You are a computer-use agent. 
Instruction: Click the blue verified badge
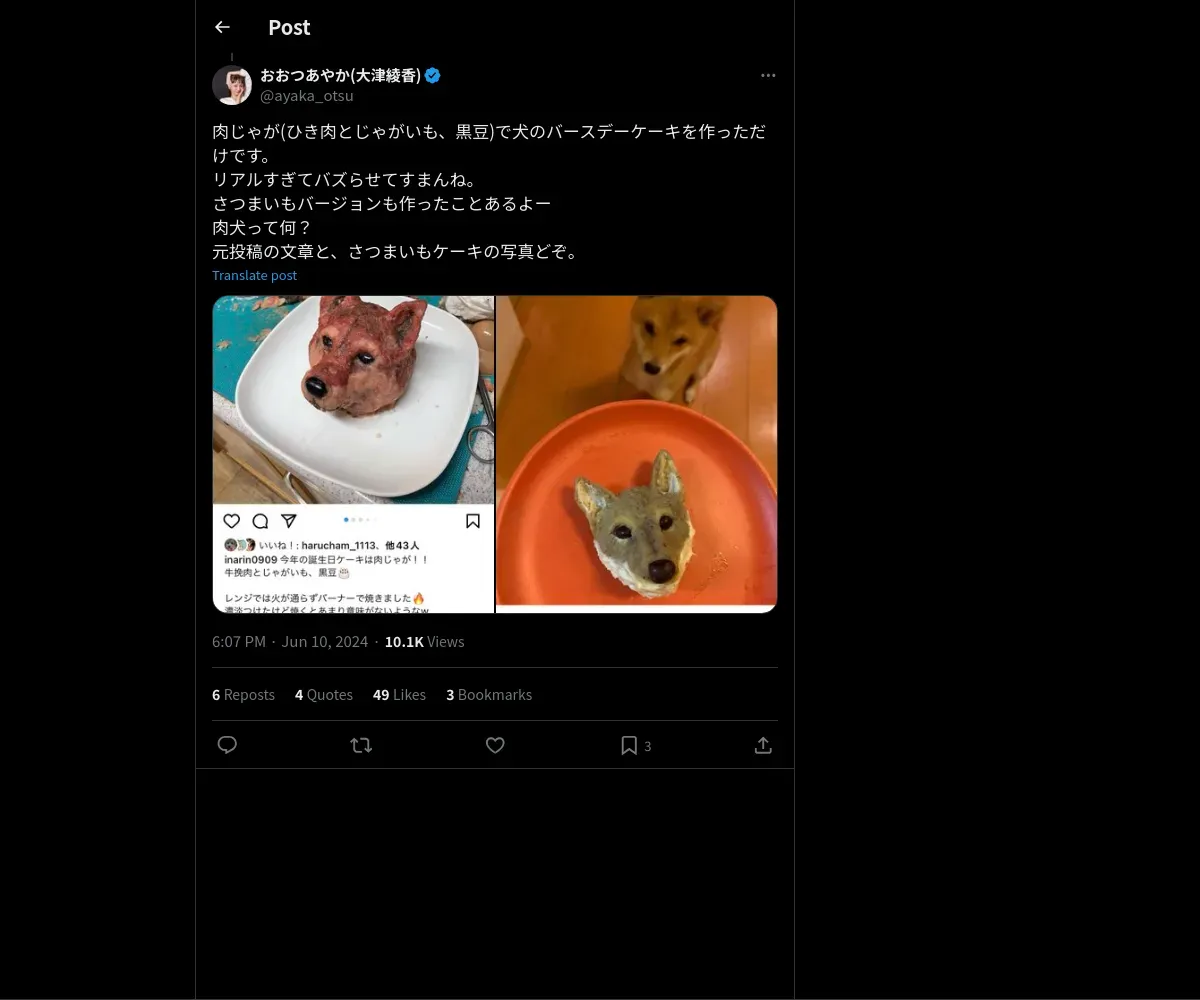[433, 75]
